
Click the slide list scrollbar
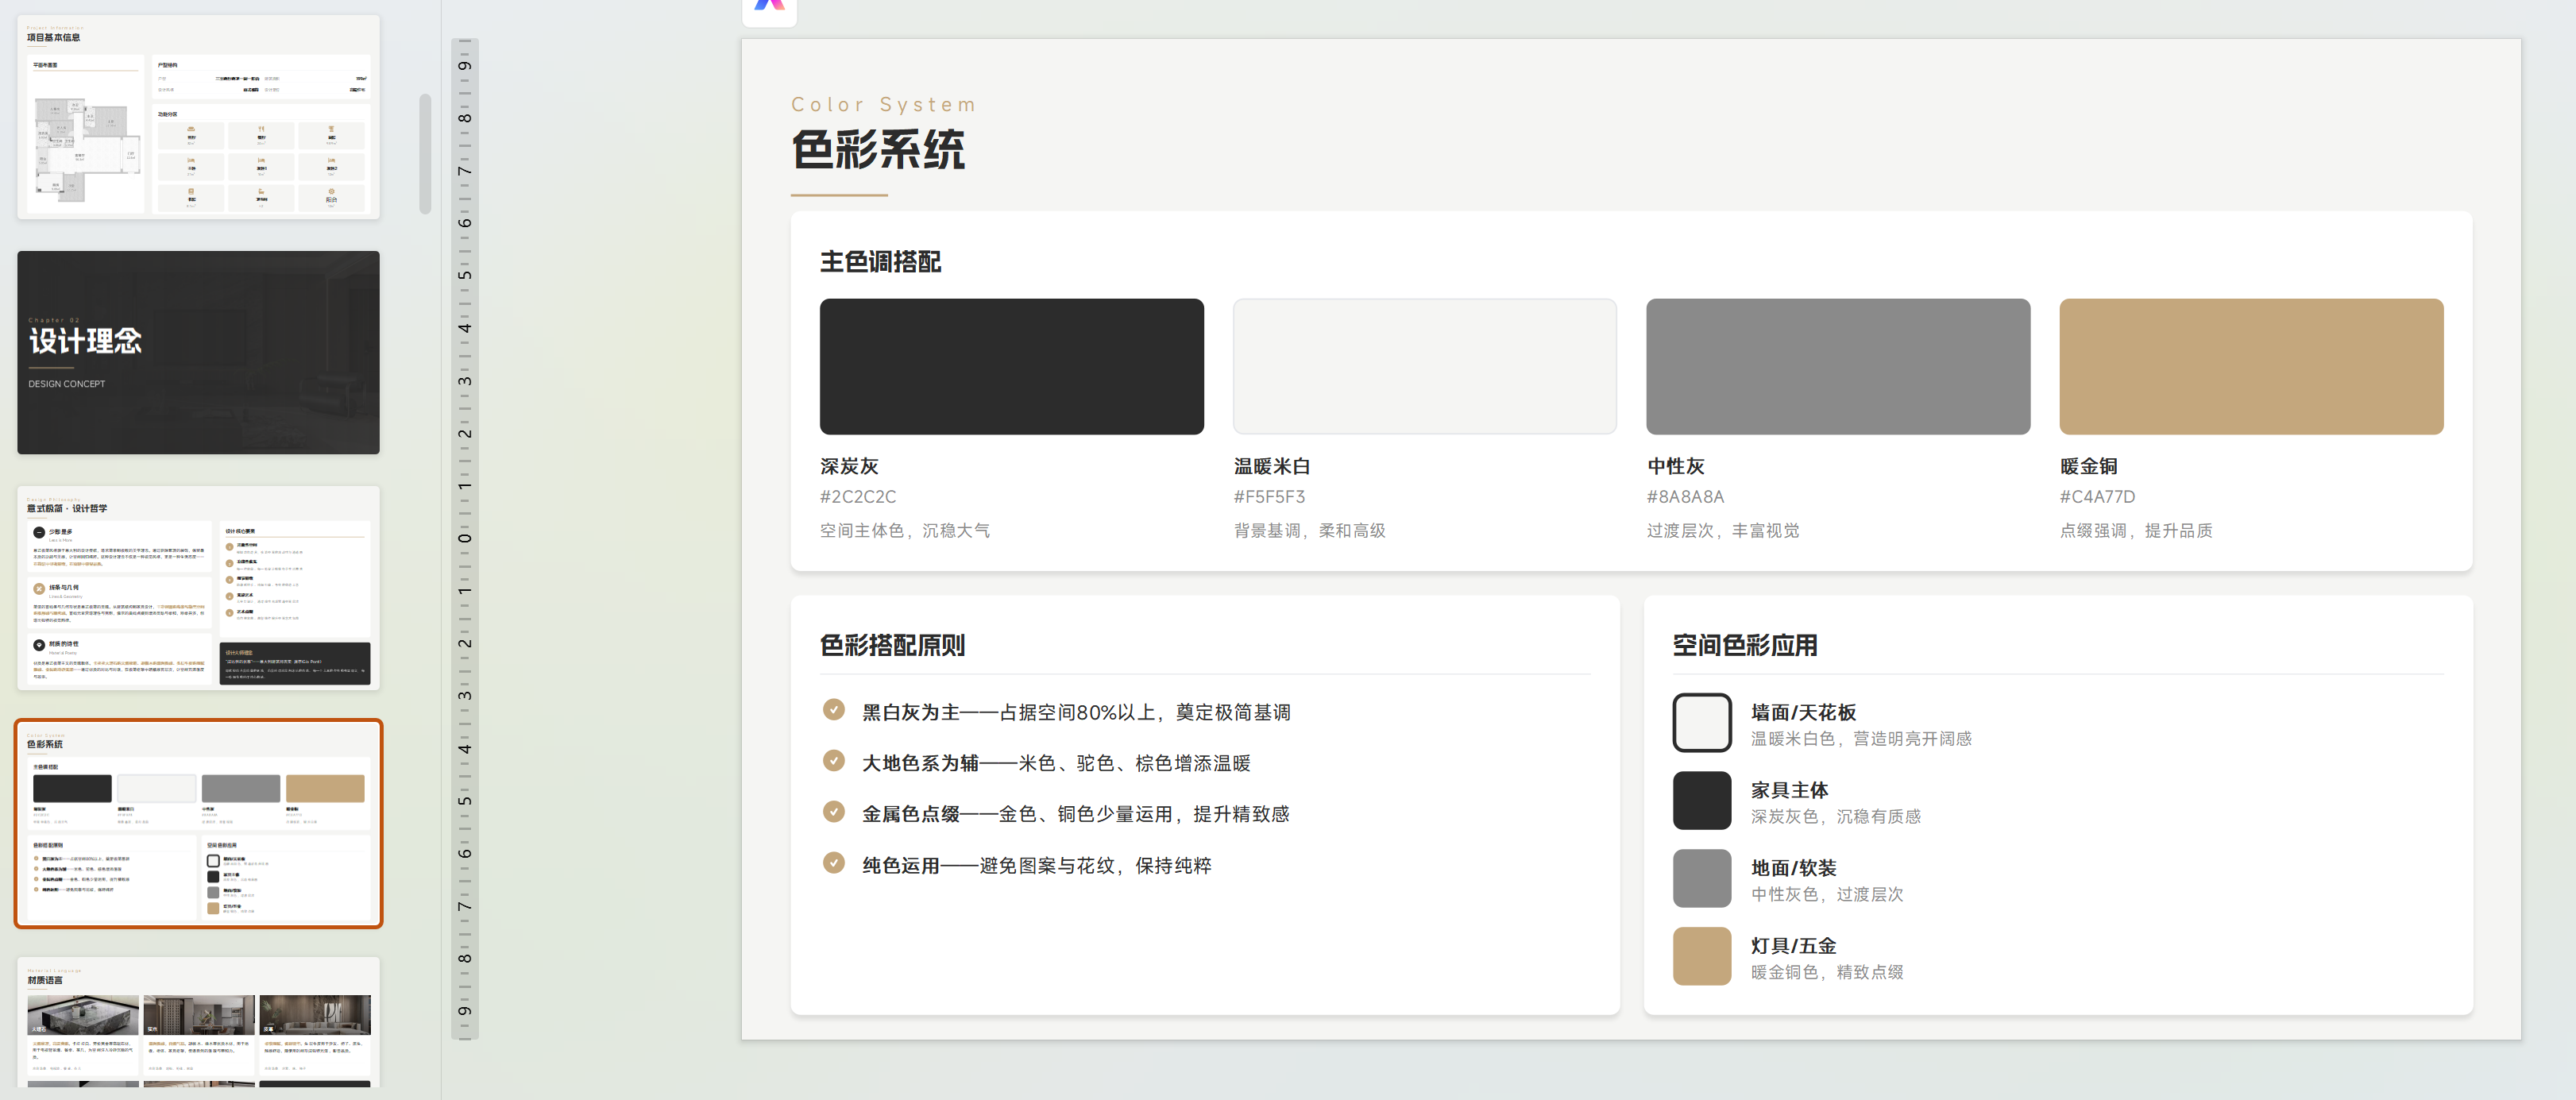[x=425, y=150]
